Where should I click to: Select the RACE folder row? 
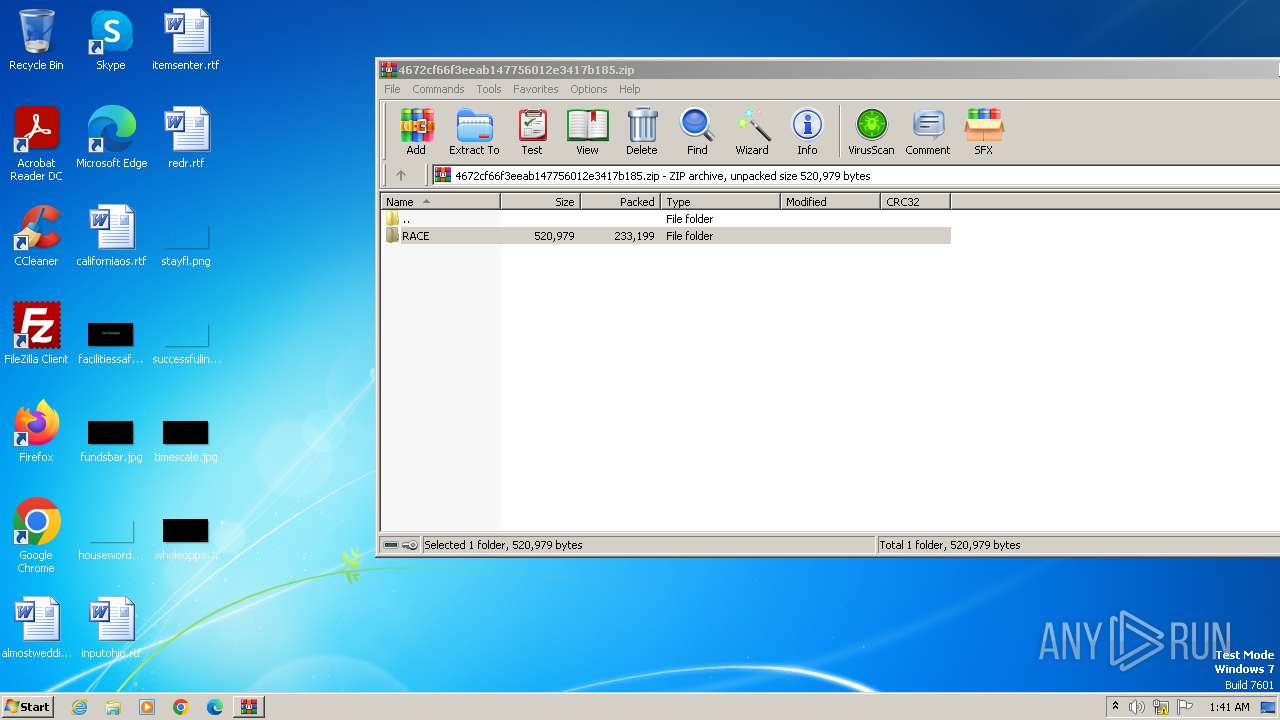click(666, 236)
